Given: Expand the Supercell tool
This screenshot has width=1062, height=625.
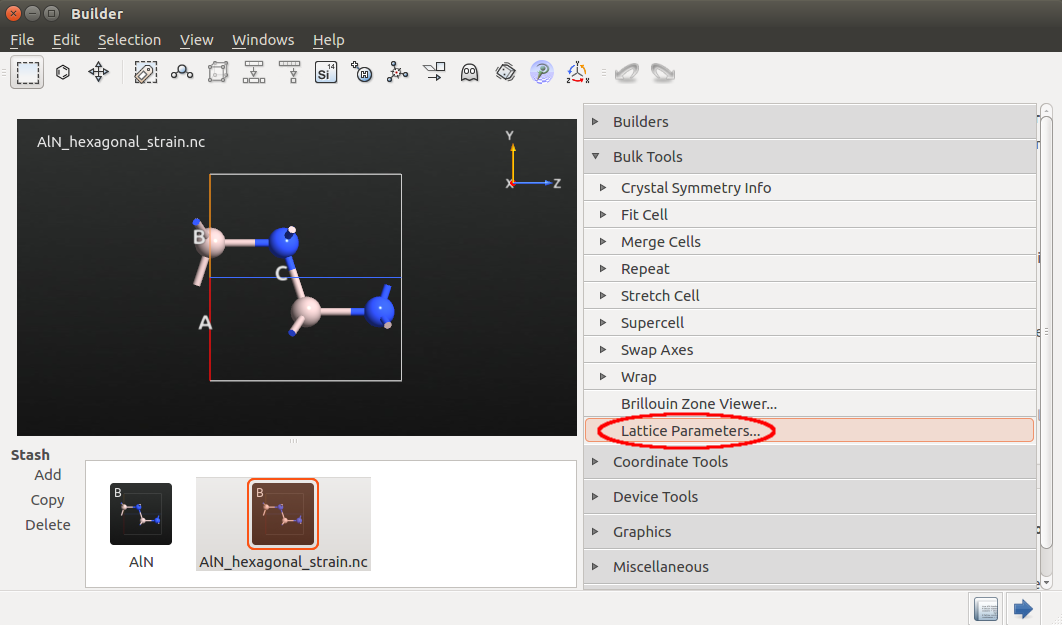Looking at the screenshot, I should coord(810,323).
